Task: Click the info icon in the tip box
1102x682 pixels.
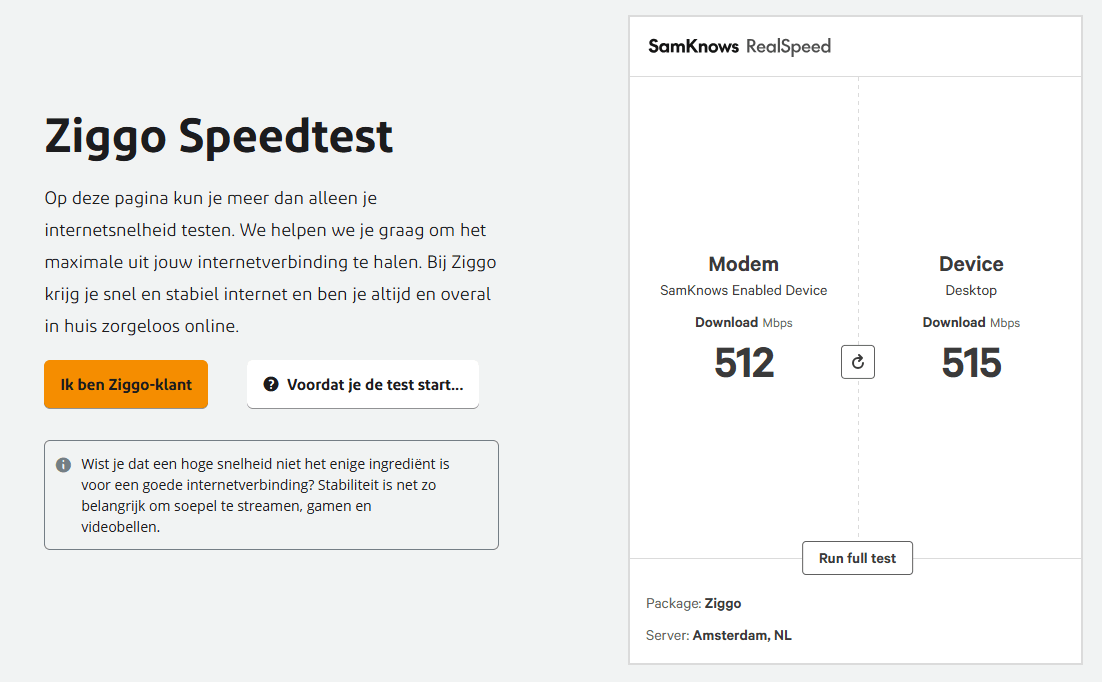Action: 64,465
